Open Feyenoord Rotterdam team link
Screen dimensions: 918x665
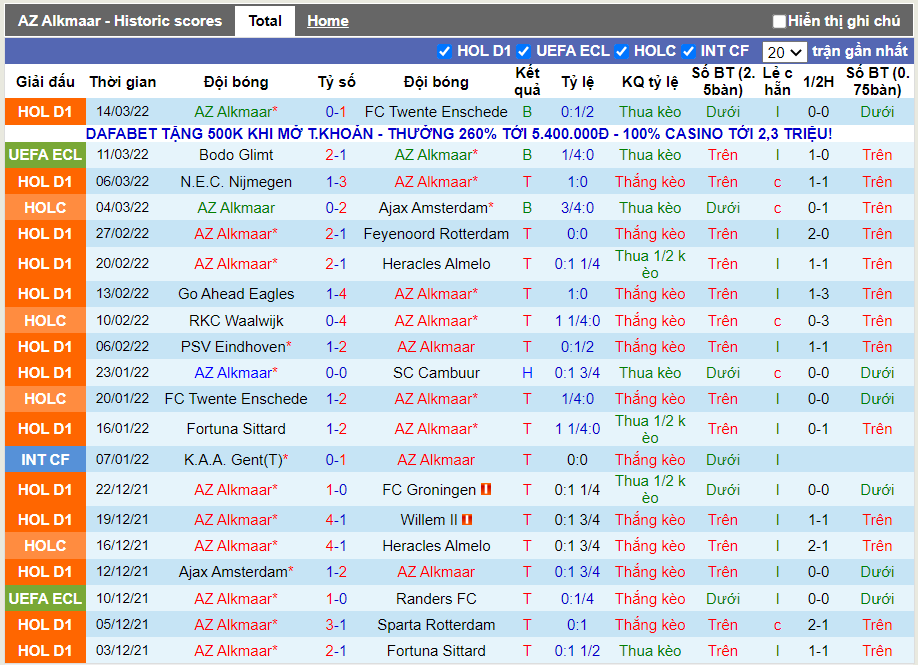click(x=436, y=234)
